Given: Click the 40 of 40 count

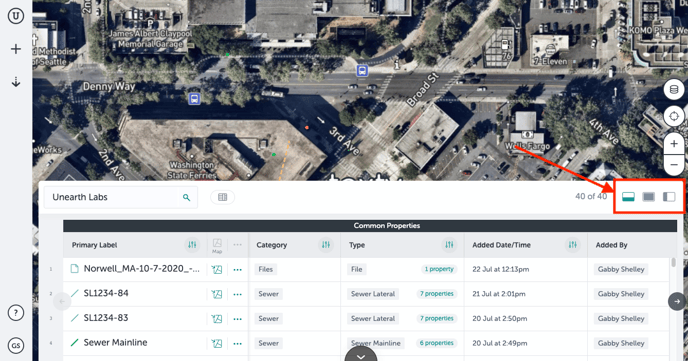Looking at the screenshot, I should pyautogui.click(x=591, y=197).
